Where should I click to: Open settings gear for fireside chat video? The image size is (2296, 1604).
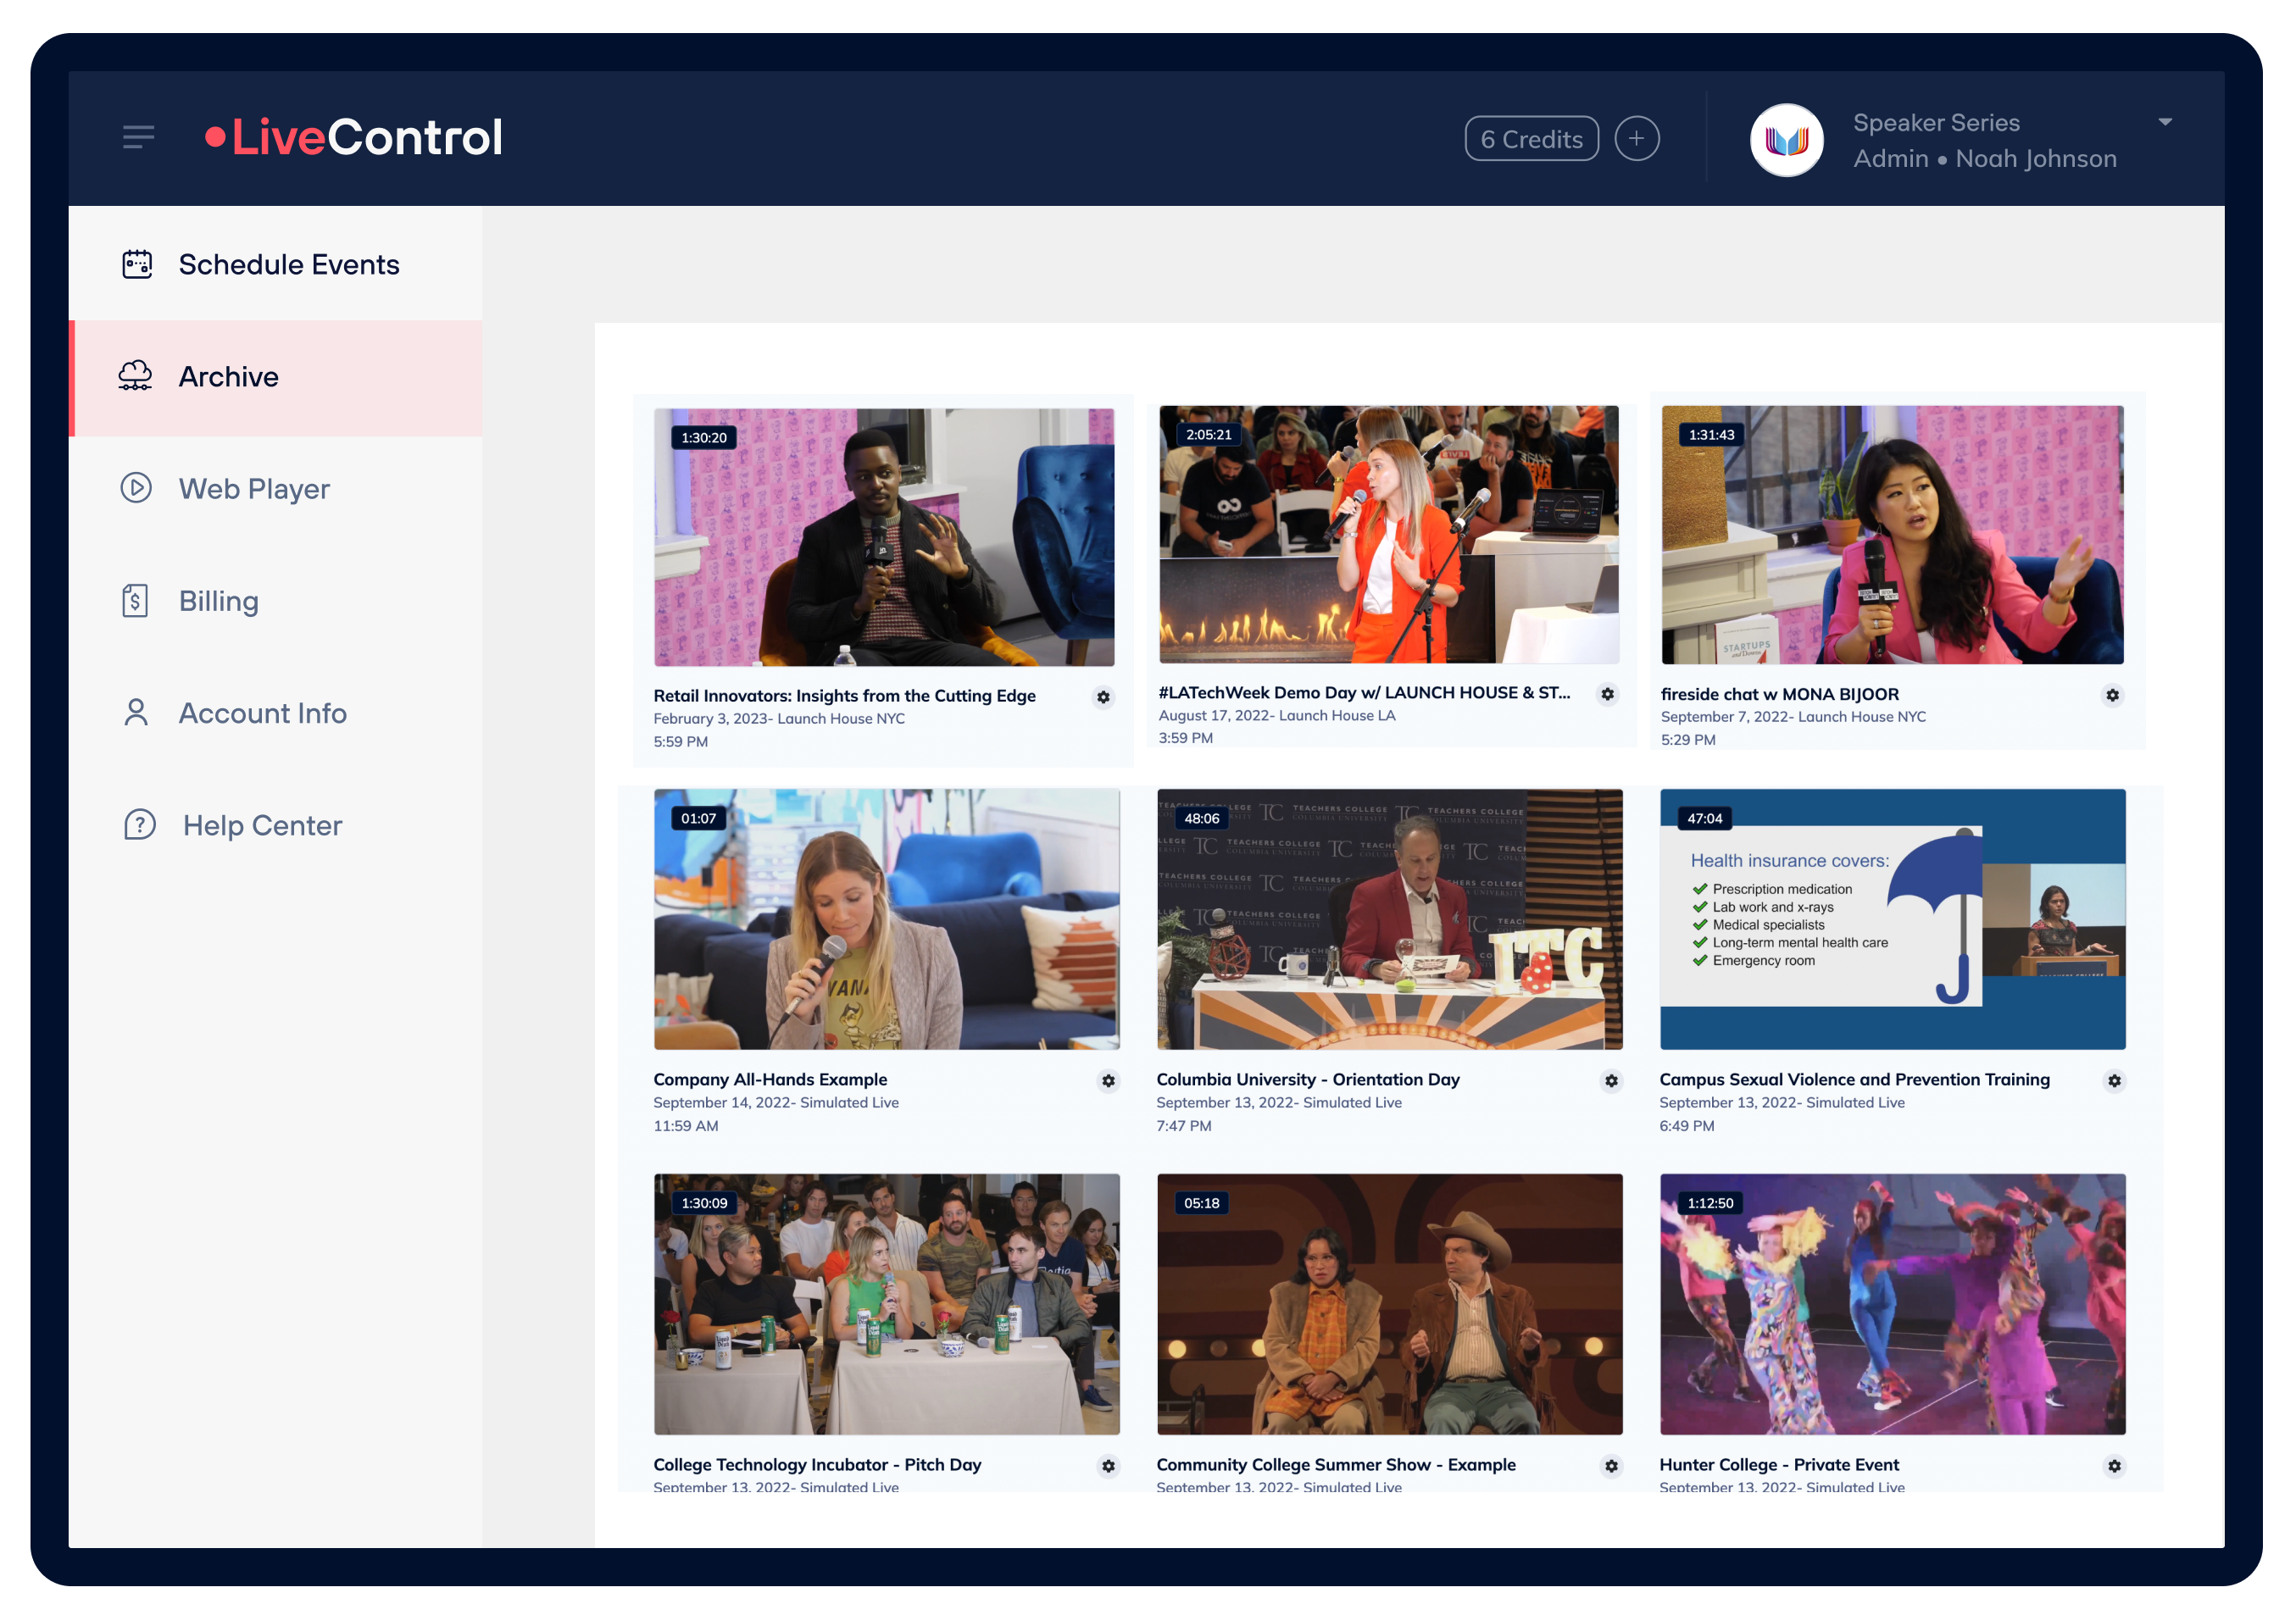(2112, 695)
